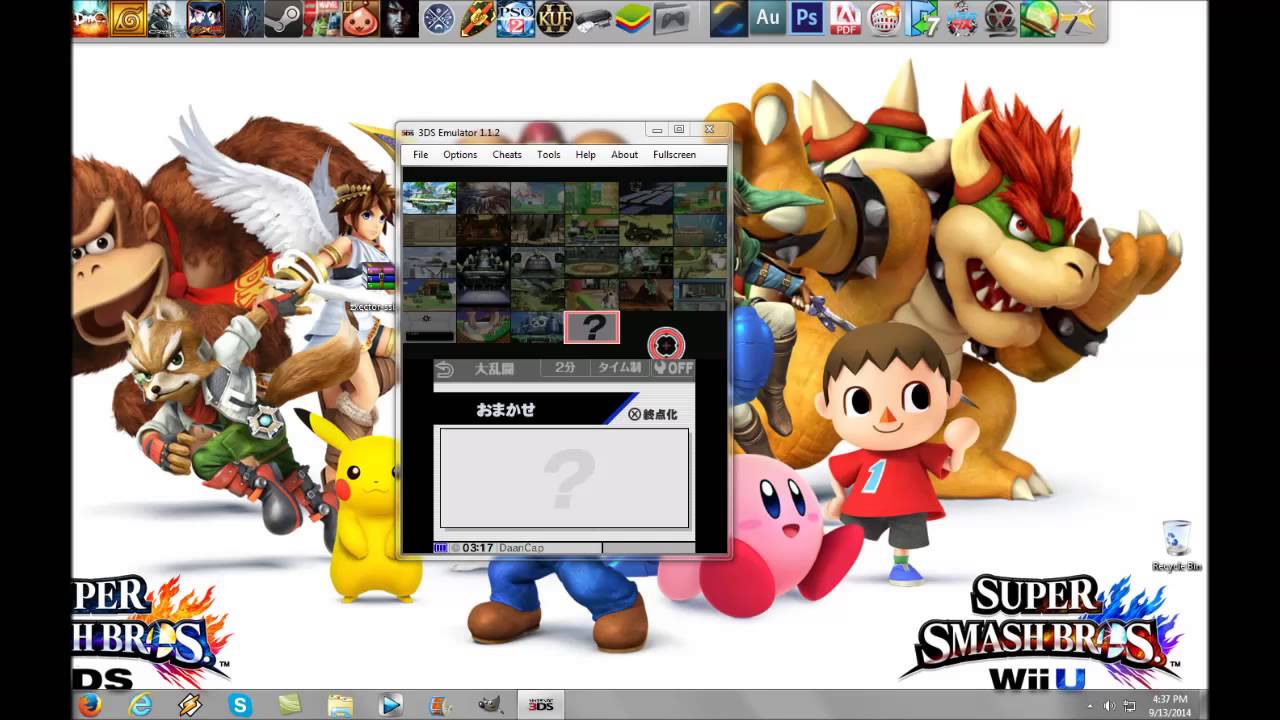Click the DaanCap status bar text

pyautogui.click(x=521, y=548)
